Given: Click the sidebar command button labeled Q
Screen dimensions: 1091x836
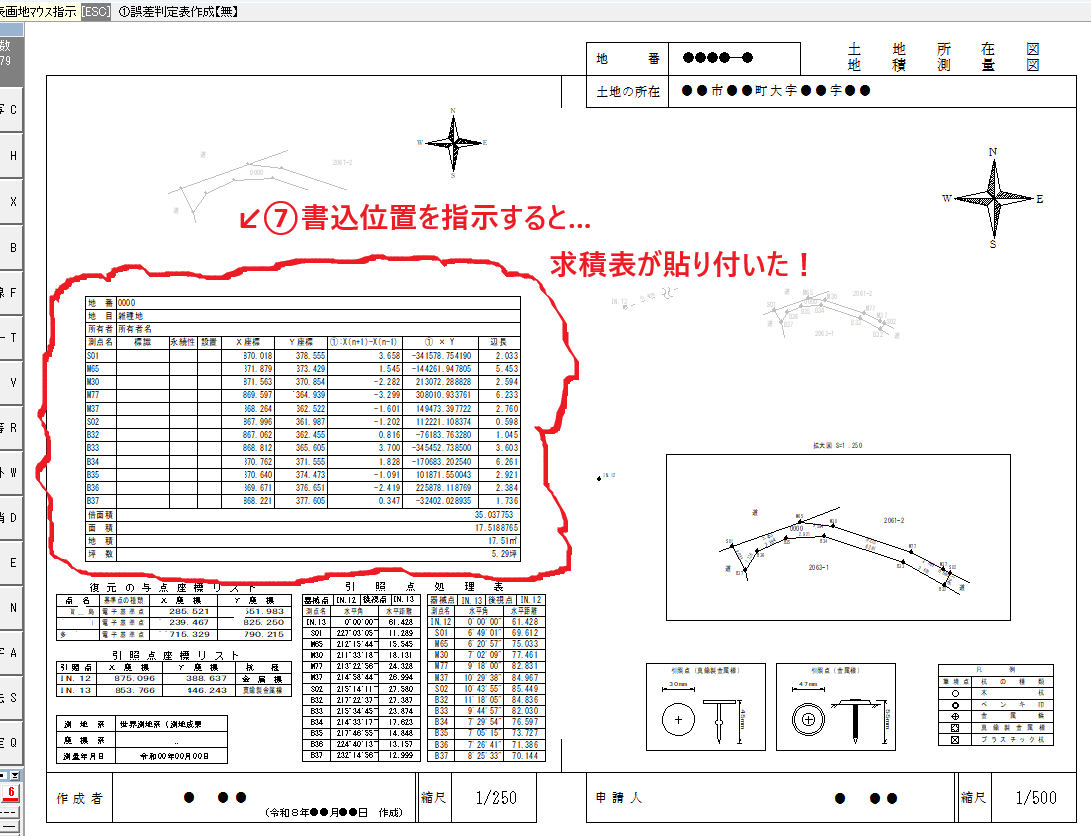Looking at the screenshot, I should click(x=11, y=743).
